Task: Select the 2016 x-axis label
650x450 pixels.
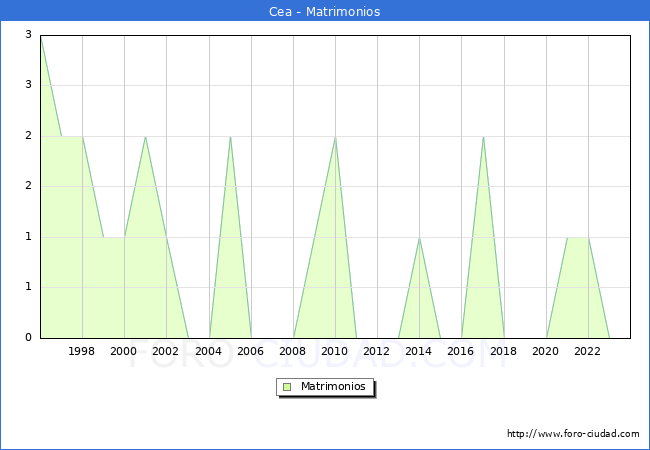Action: 461,351
